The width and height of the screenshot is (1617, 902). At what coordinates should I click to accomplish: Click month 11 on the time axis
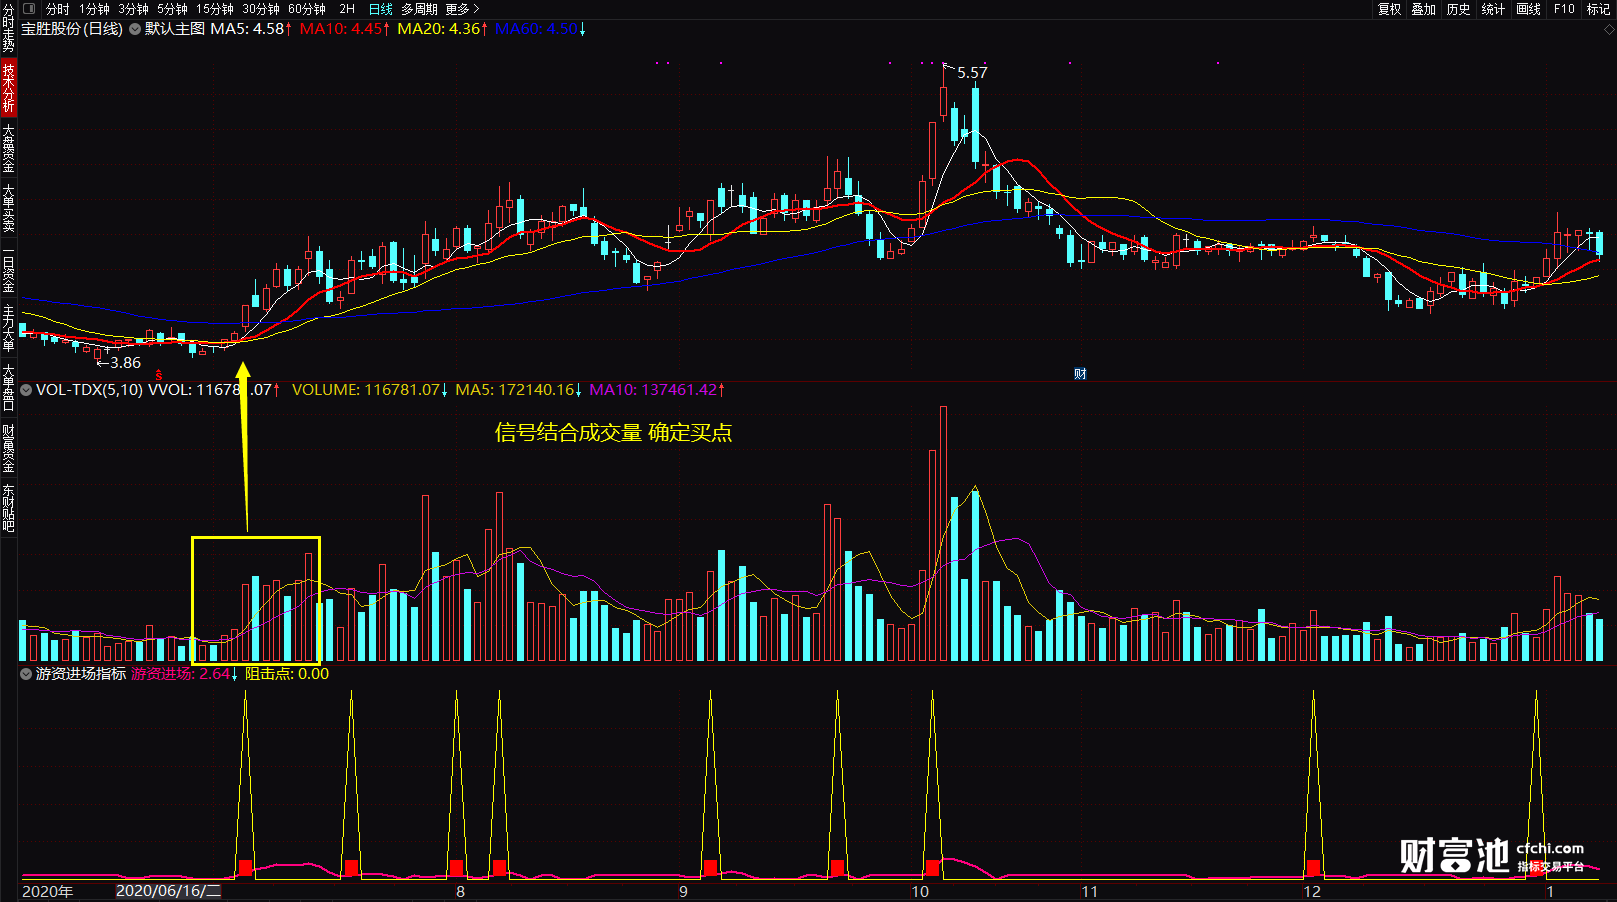click(1089, 891)
